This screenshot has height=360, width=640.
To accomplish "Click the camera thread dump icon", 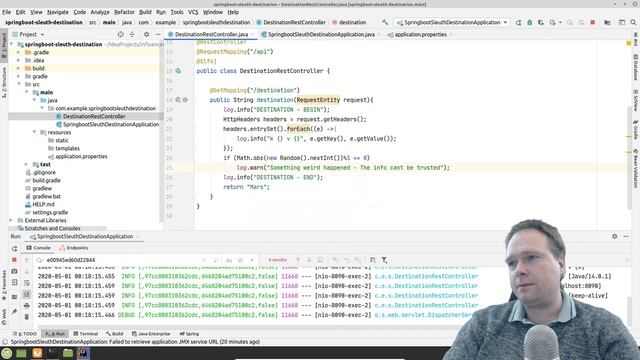I will tap(14, 271).
